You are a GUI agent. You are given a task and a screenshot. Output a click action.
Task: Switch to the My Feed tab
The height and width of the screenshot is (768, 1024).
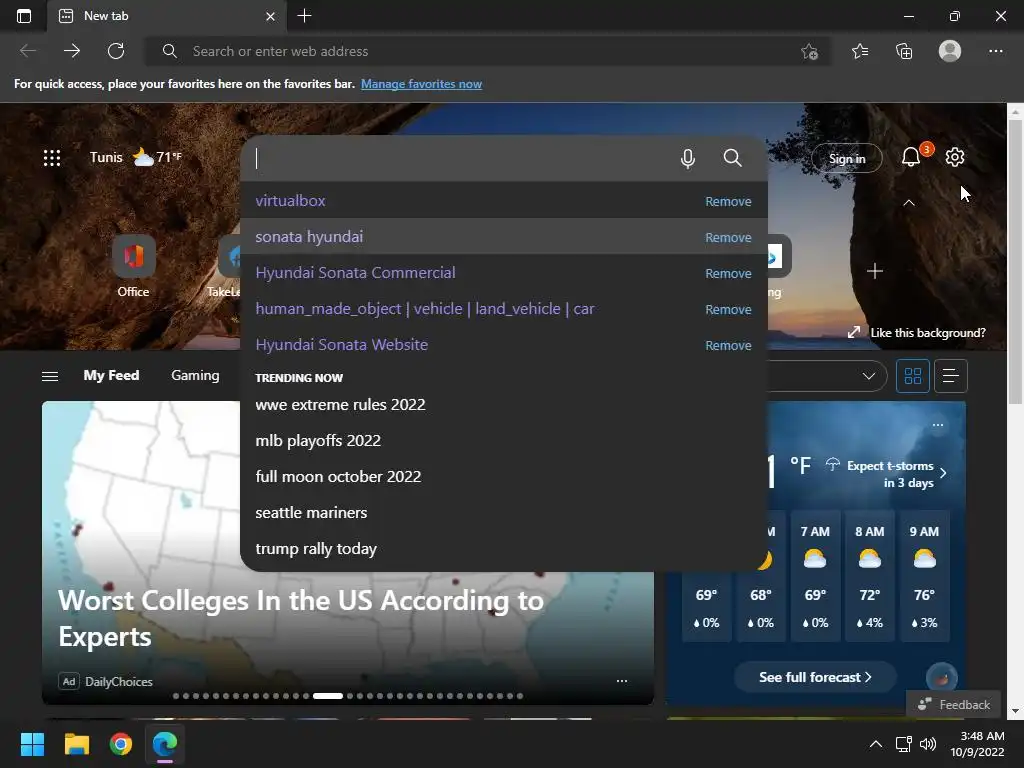coord(111,376)
